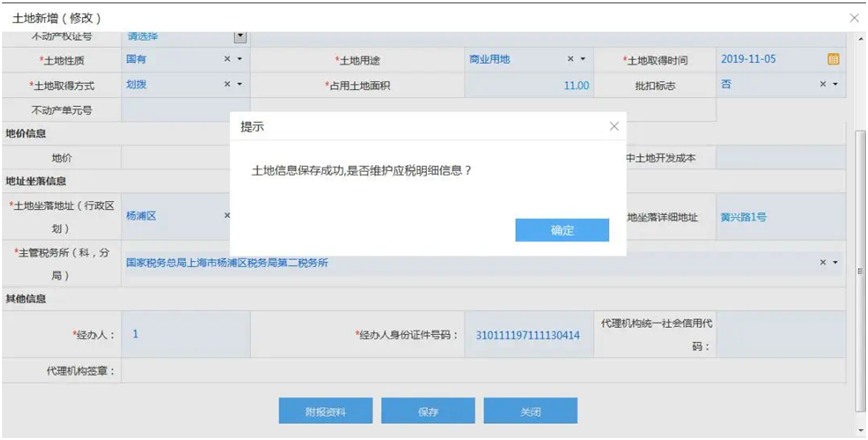
Task: Expand the 主管税务所 dropdown
Action: coord(835,262)
